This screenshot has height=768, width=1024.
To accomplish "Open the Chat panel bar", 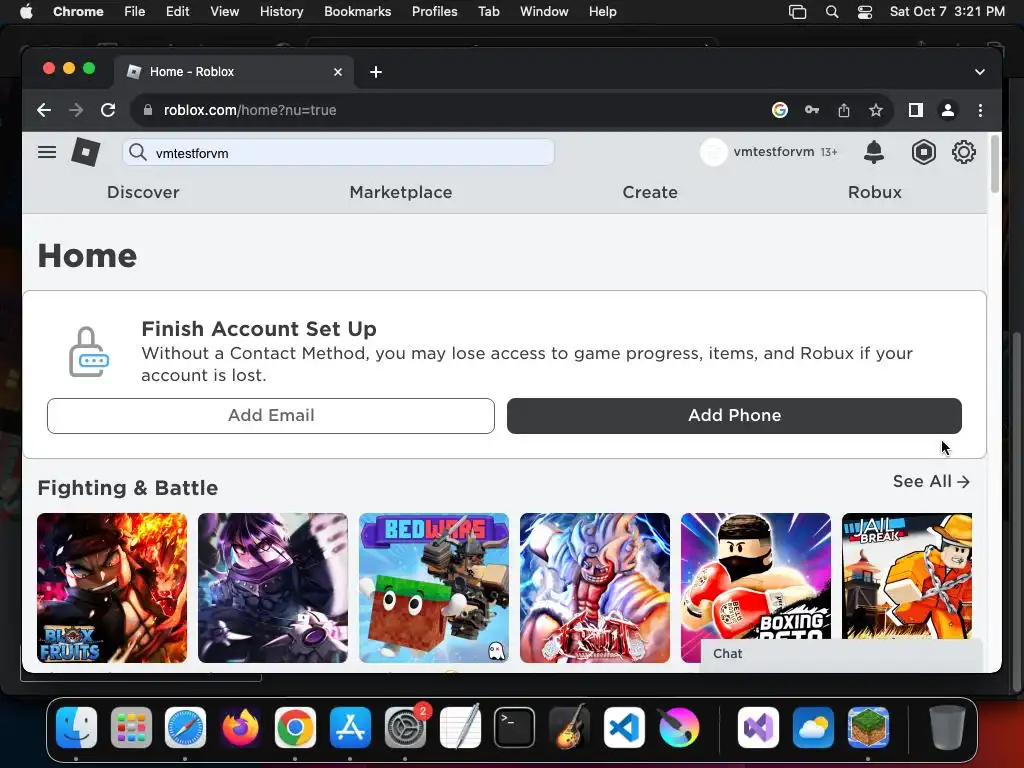I will (841, 654).
